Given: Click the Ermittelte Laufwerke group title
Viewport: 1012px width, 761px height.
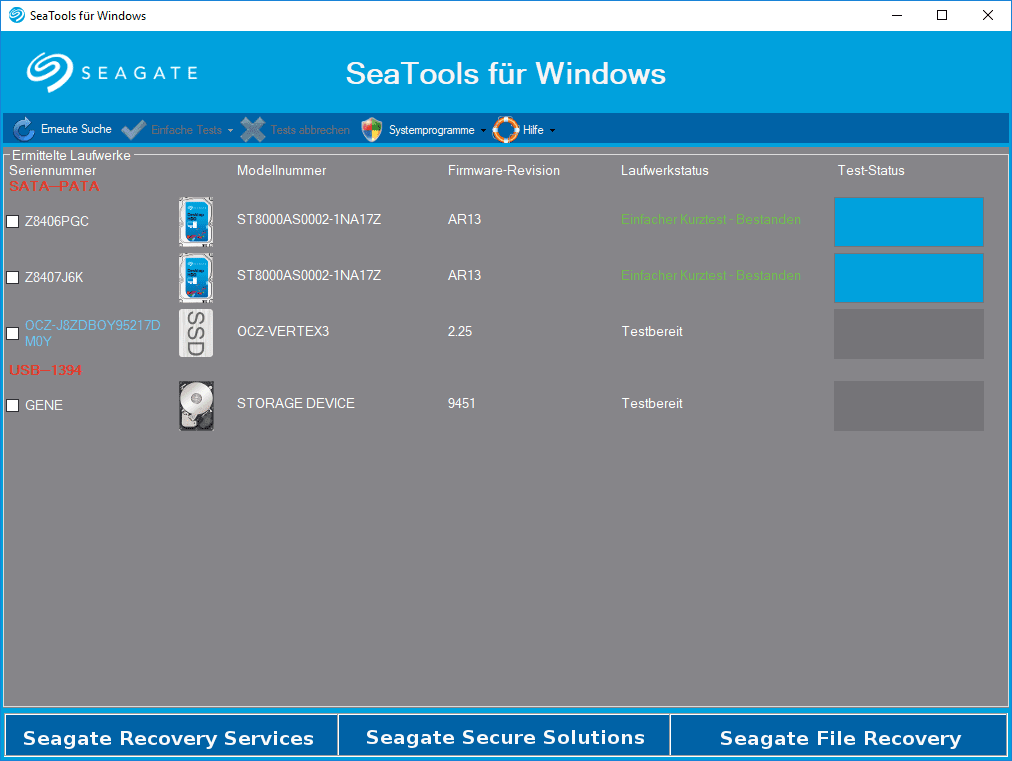Looking at the screenshot, I should (71, 155).
